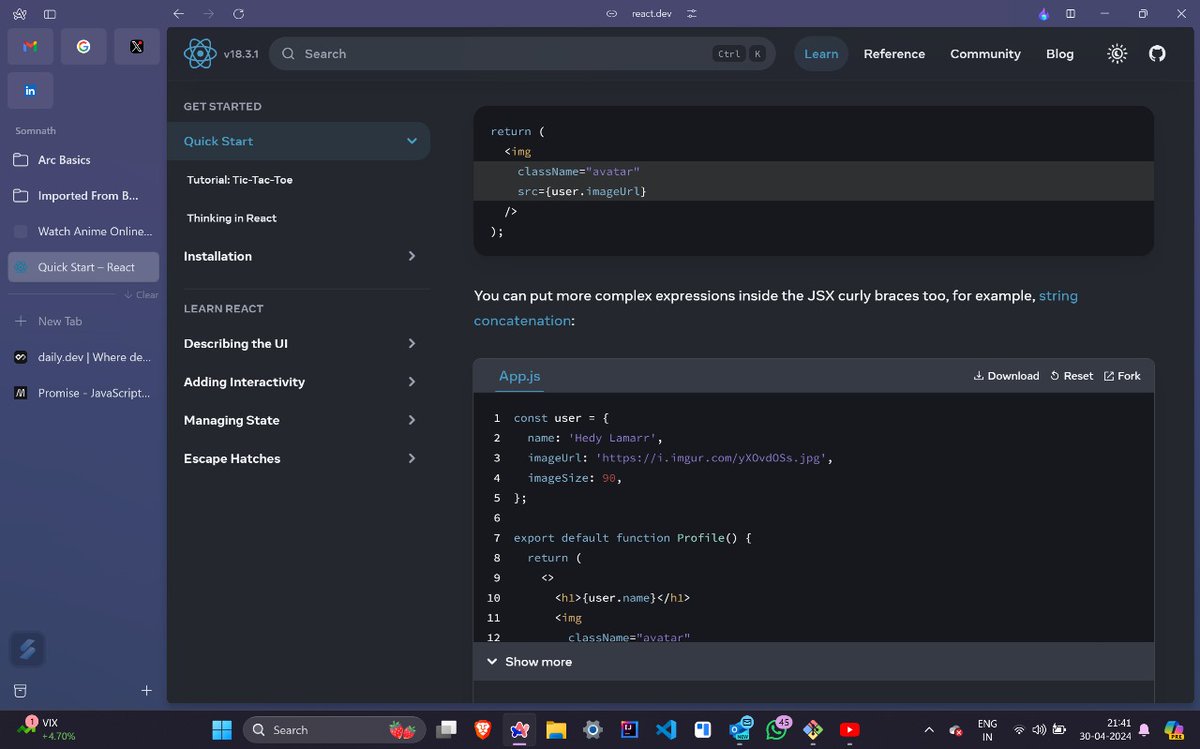Image resolution: width=1200 pixels, height=749 pixels.
Task: Open the site controls icon beside react.dev
Action: click(x=691, y=14)
